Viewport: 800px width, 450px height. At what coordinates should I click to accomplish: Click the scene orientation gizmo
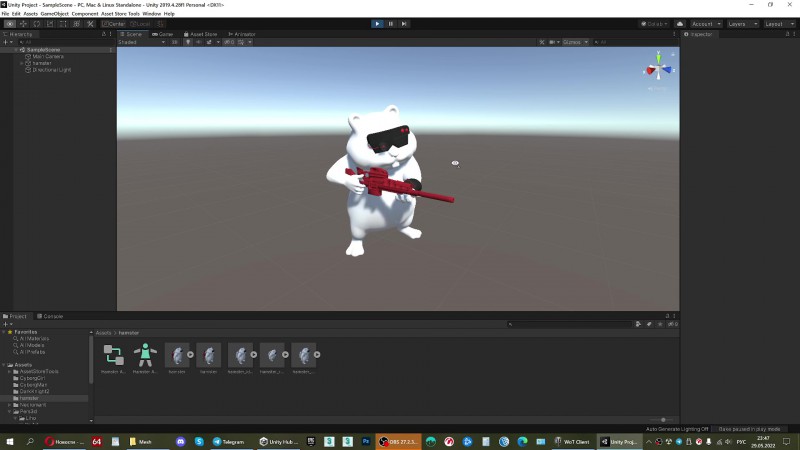659,68
